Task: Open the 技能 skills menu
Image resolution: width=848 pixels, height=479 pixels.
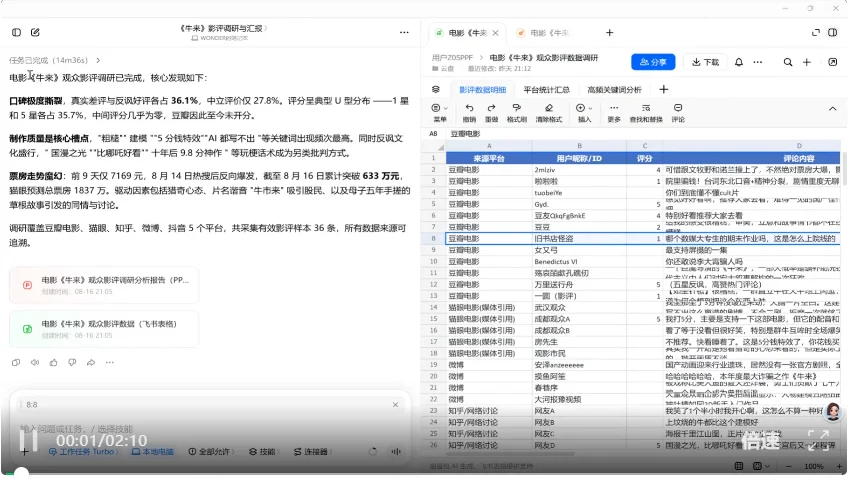Action: (264, 451)
